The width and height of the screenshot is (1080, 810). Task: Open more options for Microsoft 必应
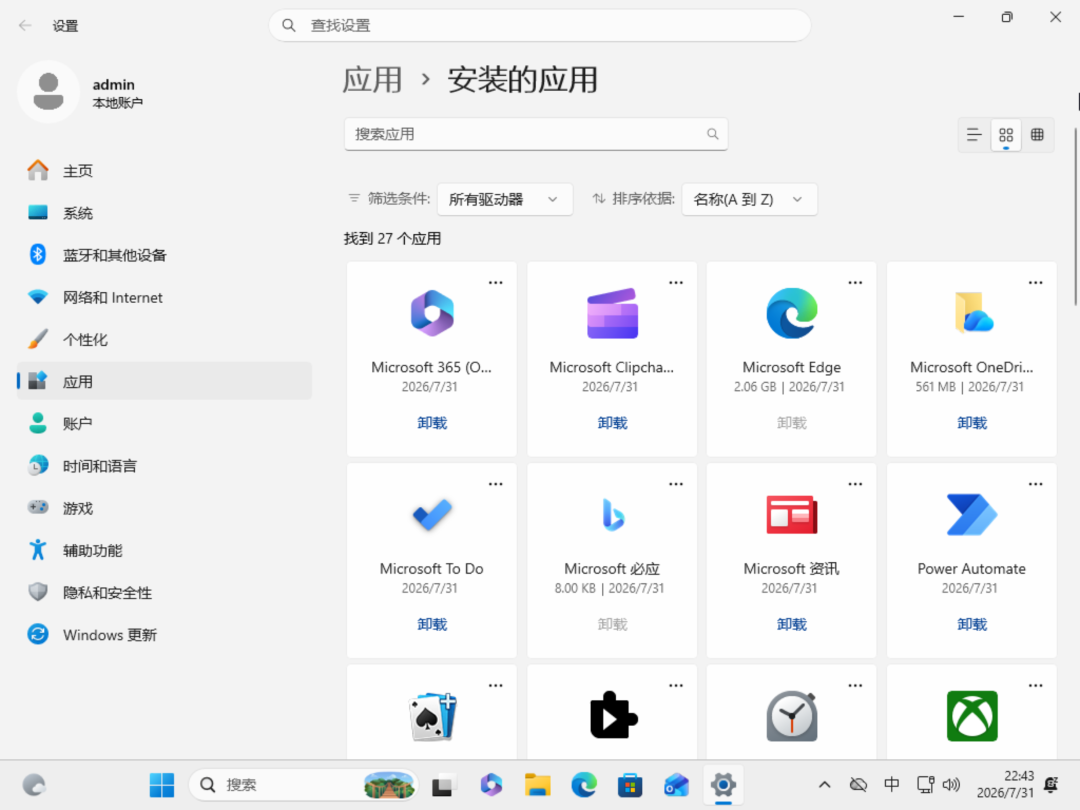[x=676, y=484]
